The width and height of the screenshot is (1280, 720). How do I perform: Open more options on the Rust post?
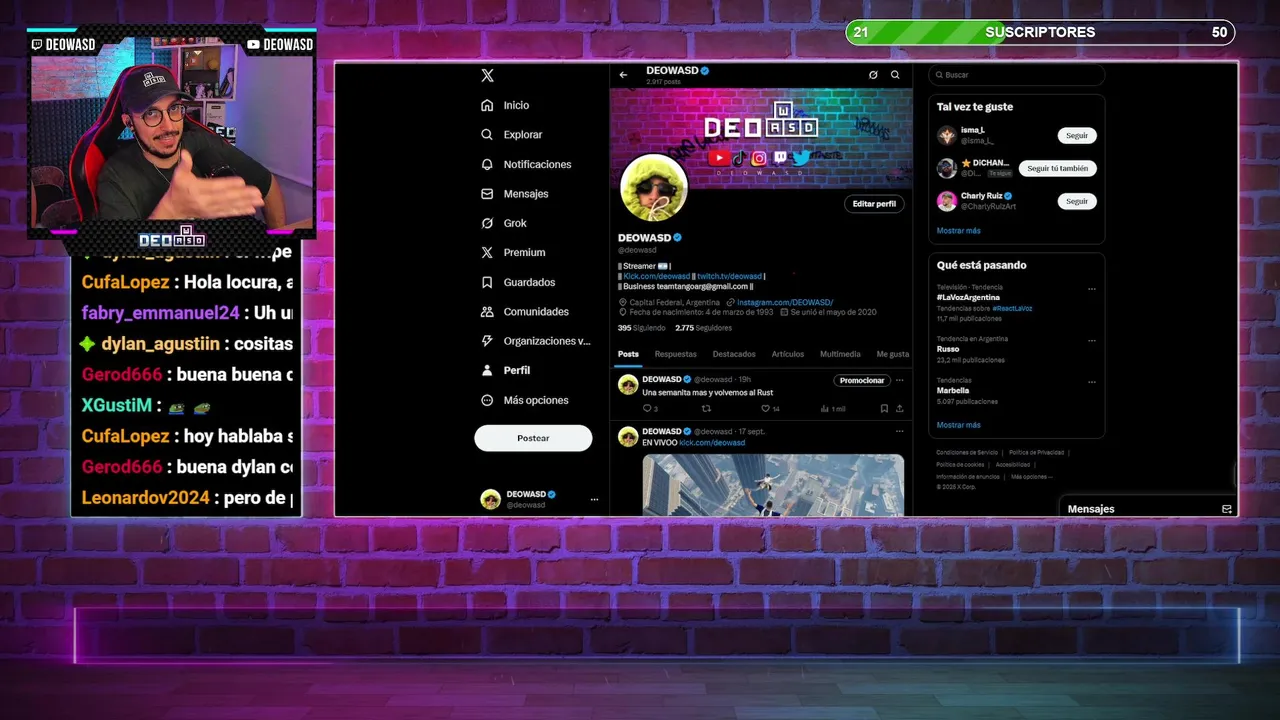coord(899,380)
